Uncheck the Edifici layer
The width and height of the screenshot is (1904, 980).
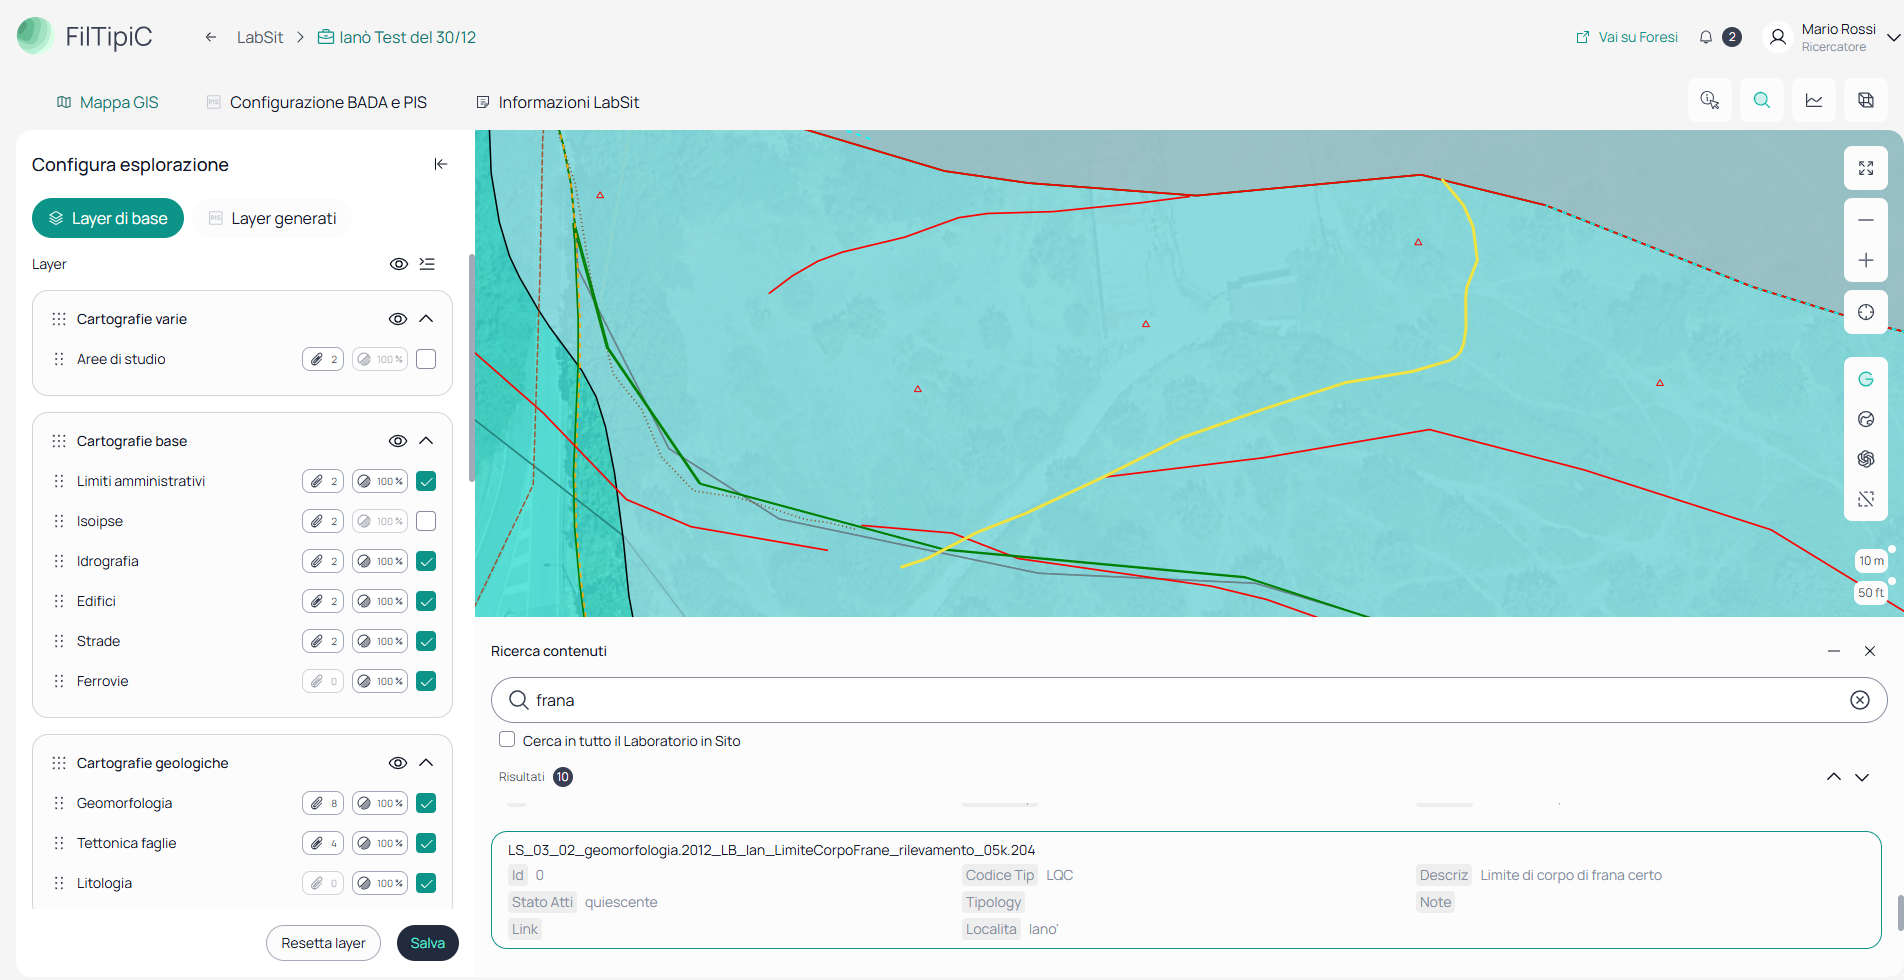(x=426, y=601)
